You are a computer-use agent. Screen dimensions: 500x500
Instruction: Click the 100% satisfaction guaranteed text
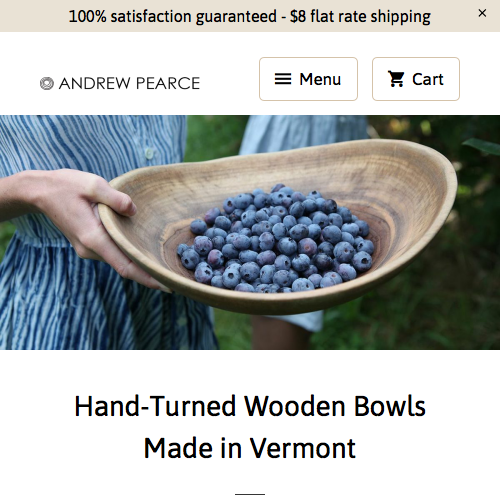coord(173,16)
